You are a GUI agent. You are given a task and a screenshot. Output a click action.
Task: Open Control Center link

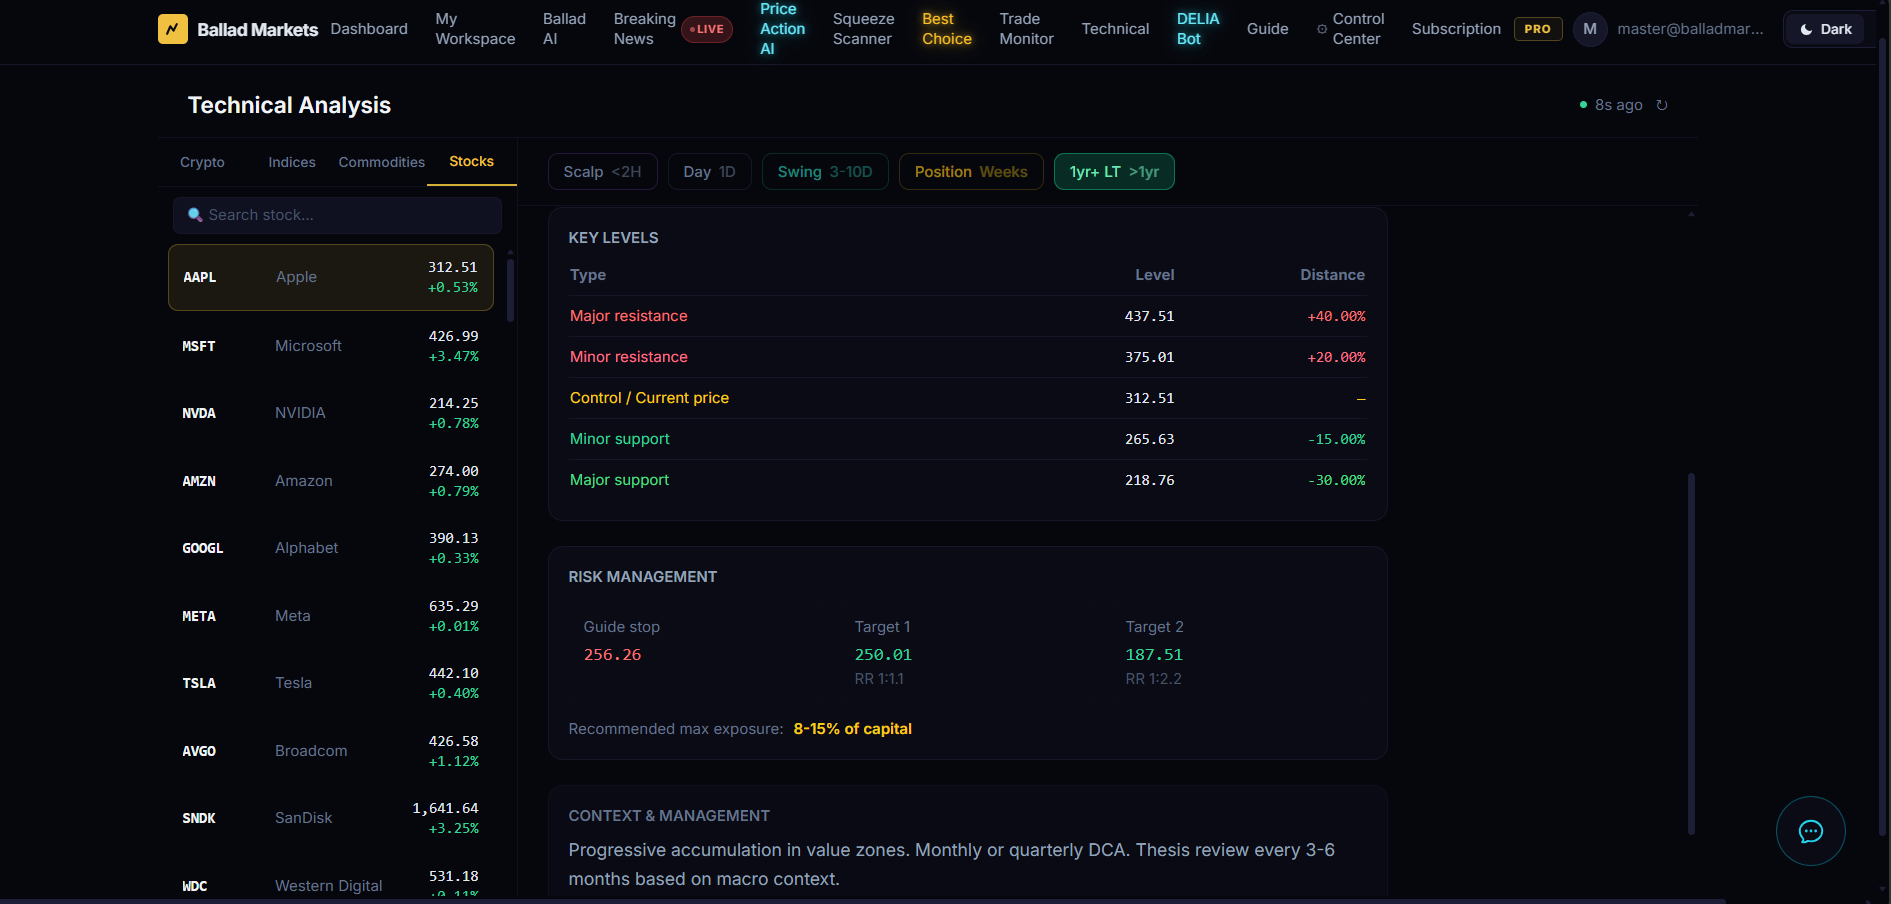pyautogui.click(x=1358, y=29)
